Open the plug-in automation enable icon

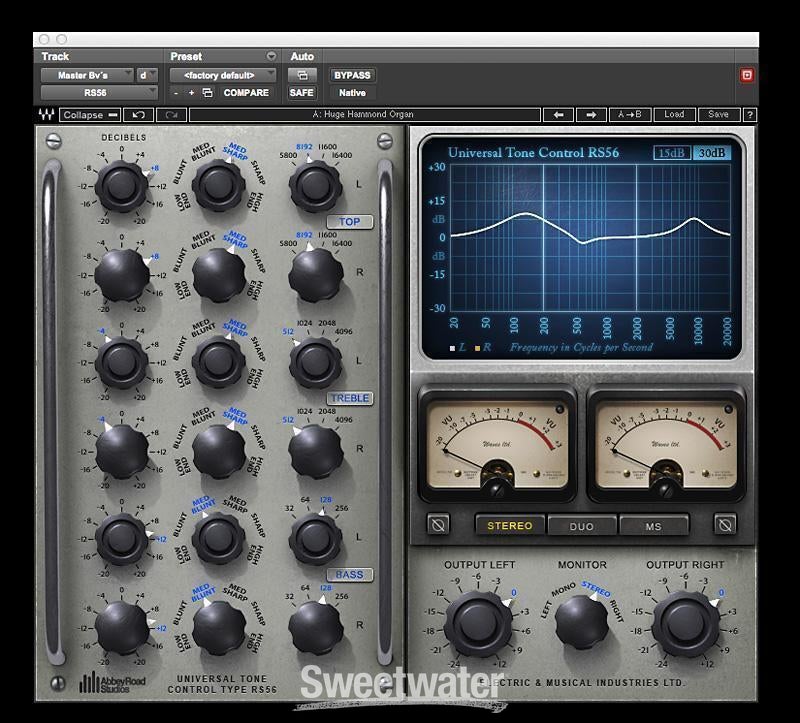[x=302, y=75]
